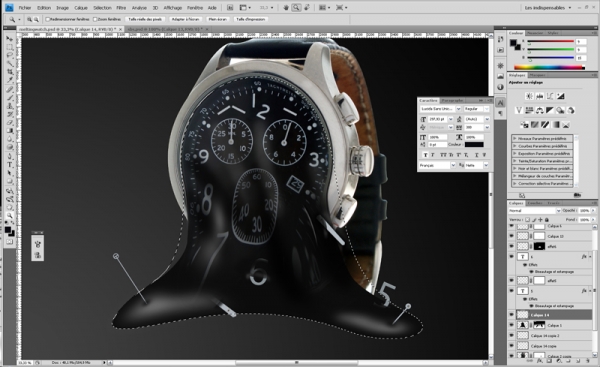Image resolution: width=600 pixels, height=367 pixels.
Task: Click lock-all icon in Calques panel
Action: [547, 220]
